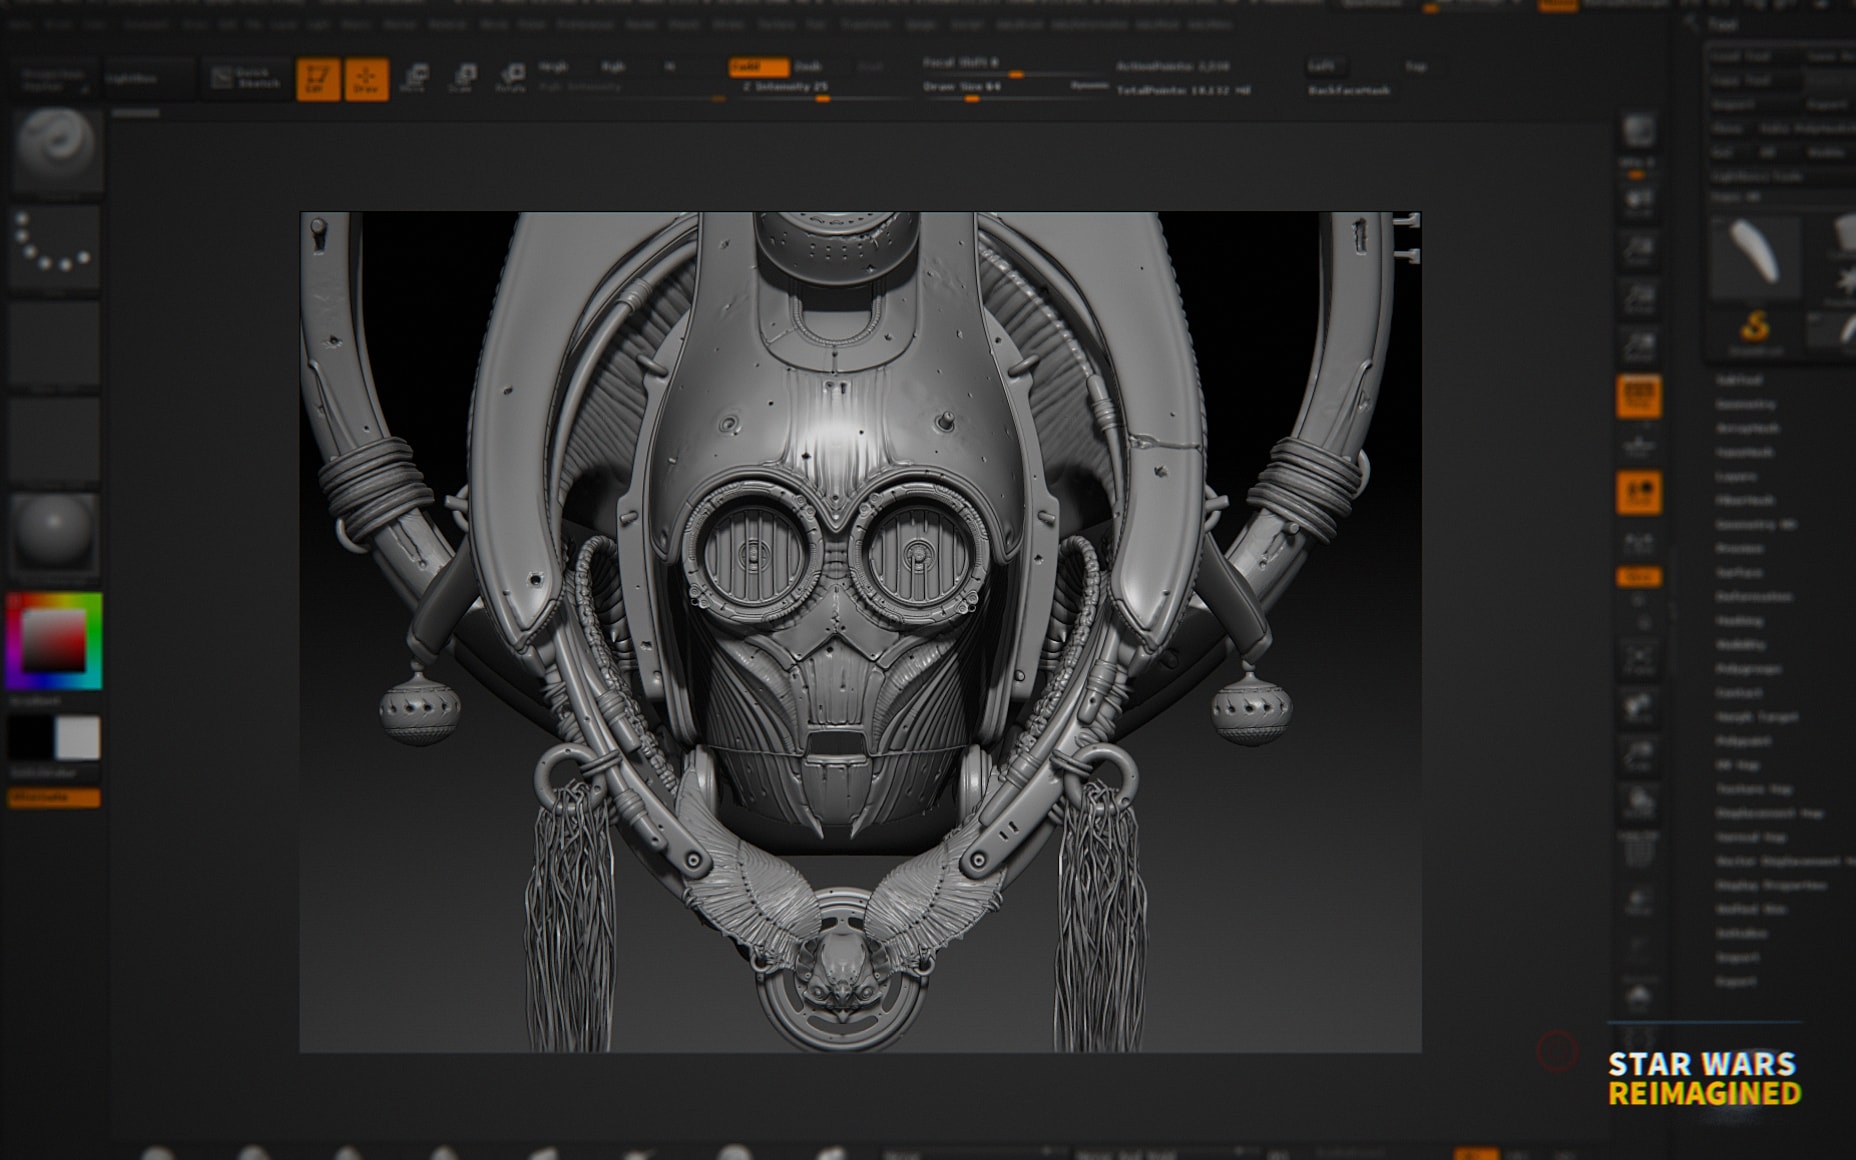Toggle Dynamic draw size
The width and height of the screenshot is (1856, 1160).
1088,87
